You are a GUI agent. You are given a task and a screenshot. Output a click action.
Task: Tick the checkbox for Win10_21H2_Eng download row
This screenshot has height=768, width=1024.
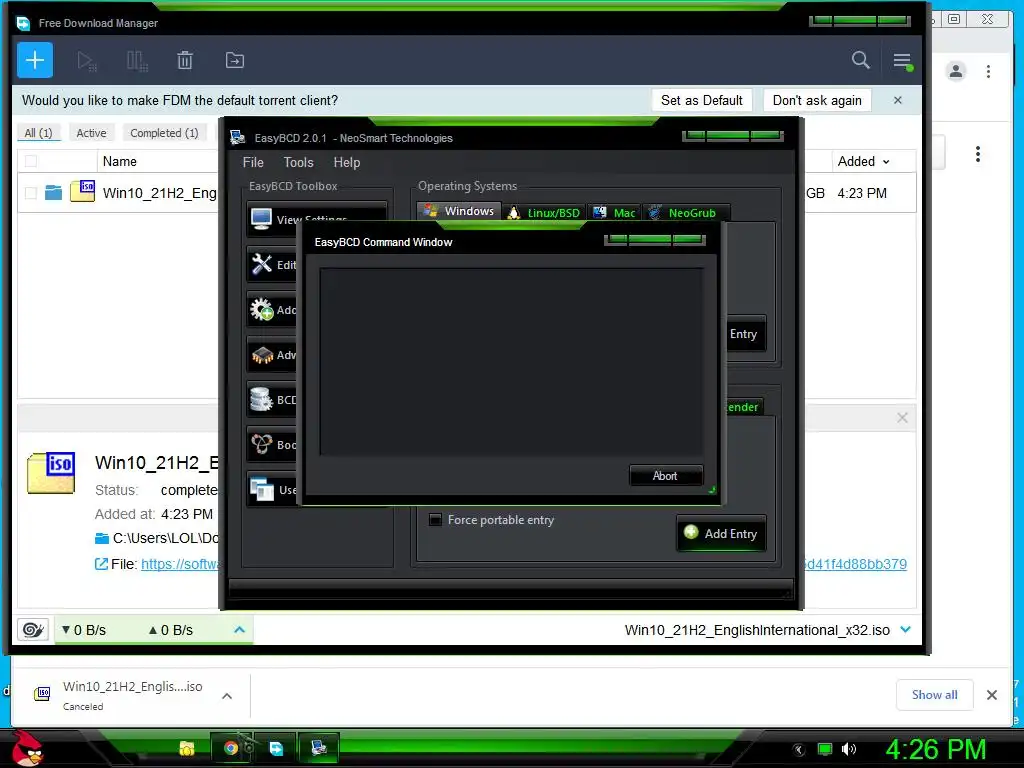(31, 193)
